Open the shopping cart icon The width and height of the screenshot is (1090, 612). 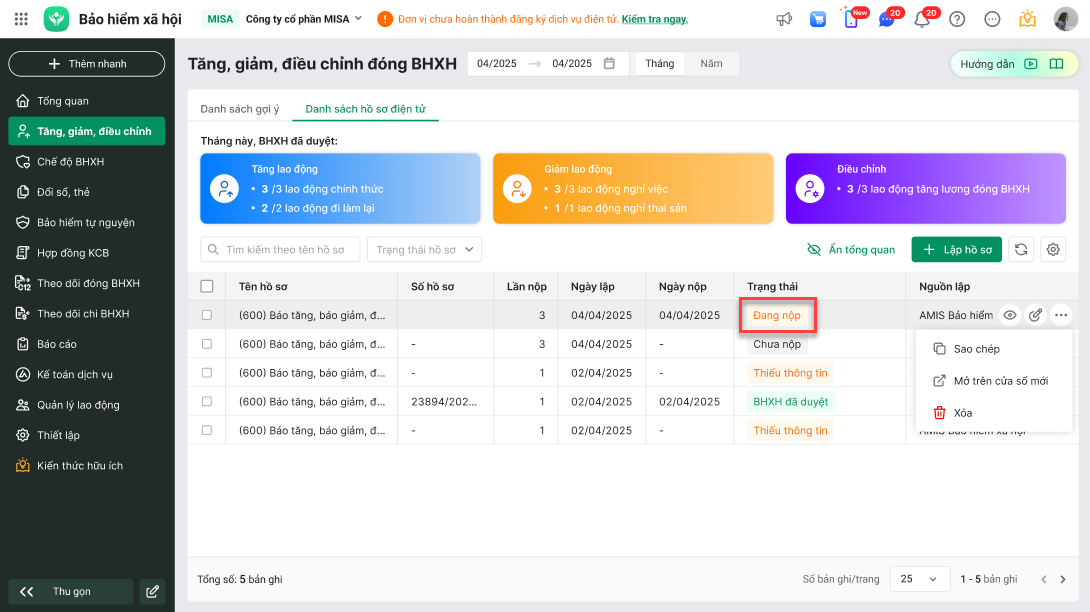tap(818, 19)
